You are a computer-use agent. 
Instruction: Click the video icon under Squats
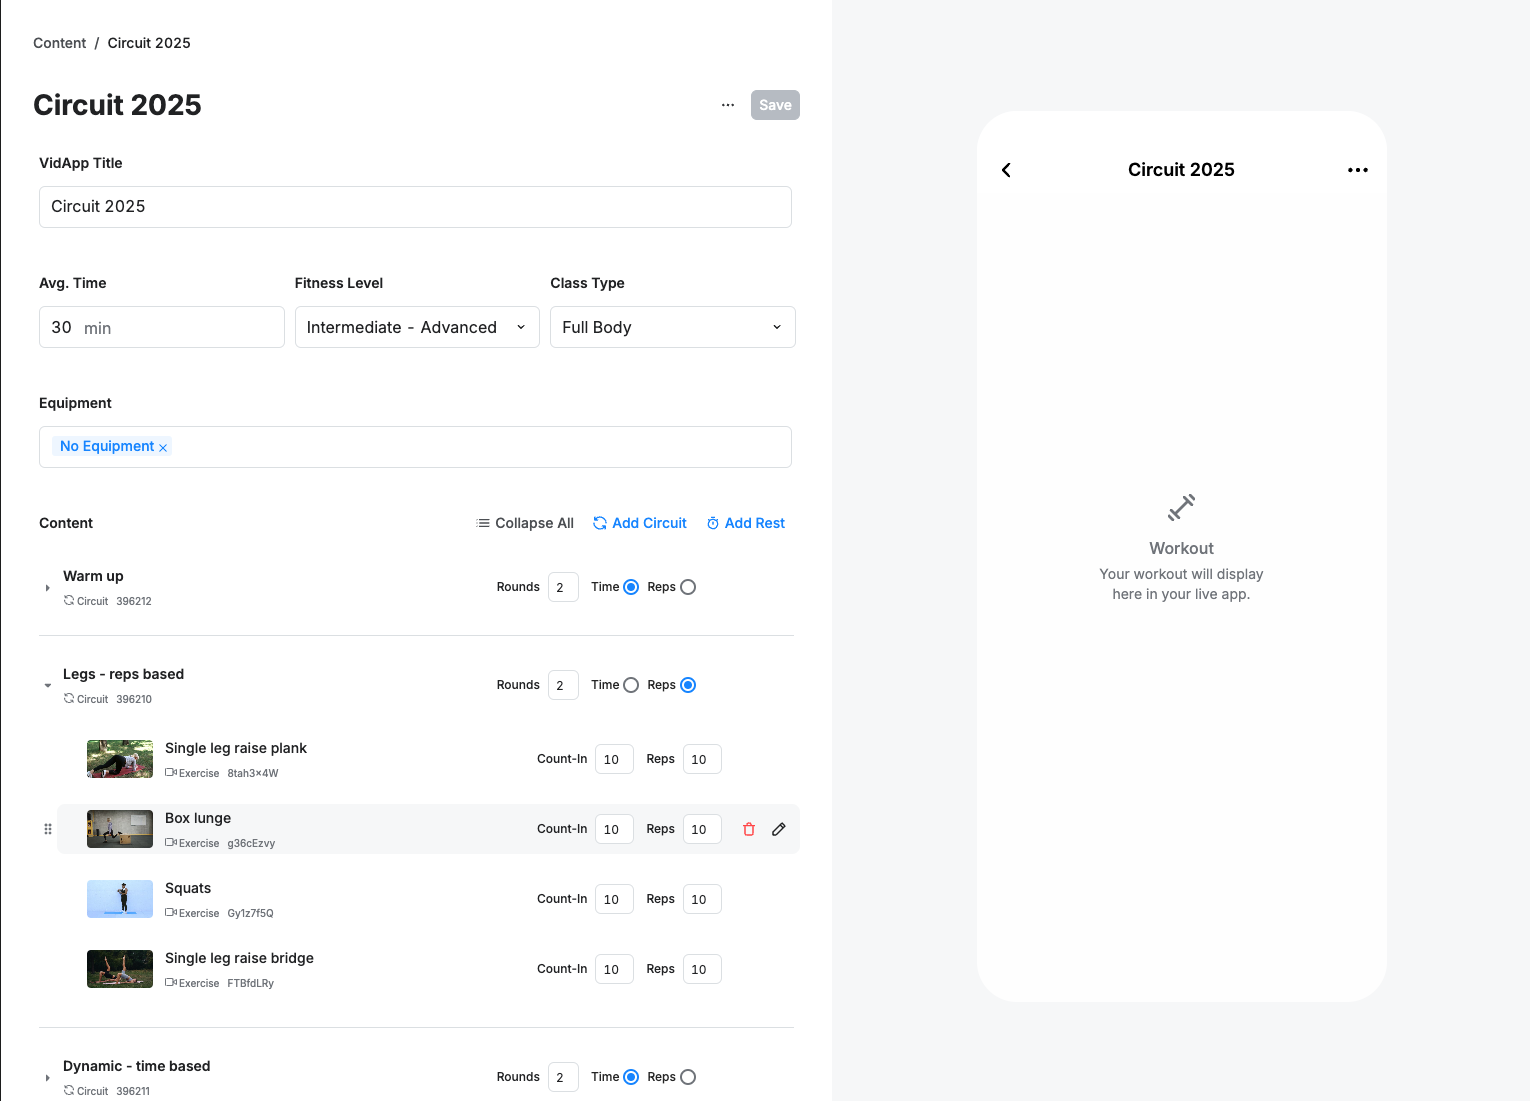click(171, 913)
